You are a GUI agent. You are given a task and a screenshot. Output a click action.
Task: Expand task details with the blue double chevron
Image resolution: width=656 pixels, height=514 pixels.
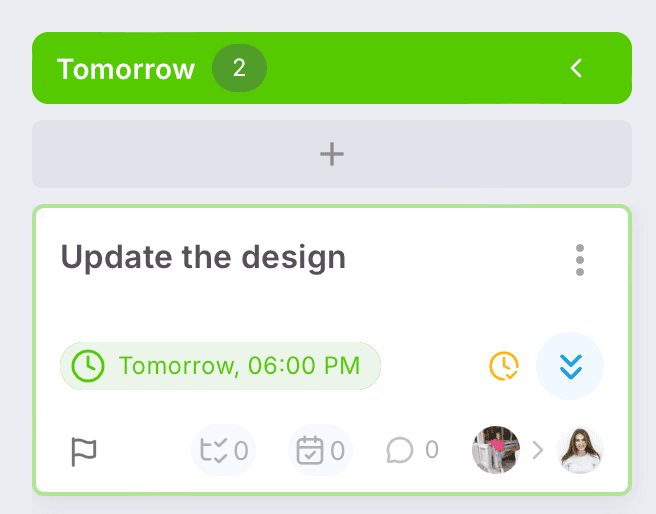click(x=570, y=366)
